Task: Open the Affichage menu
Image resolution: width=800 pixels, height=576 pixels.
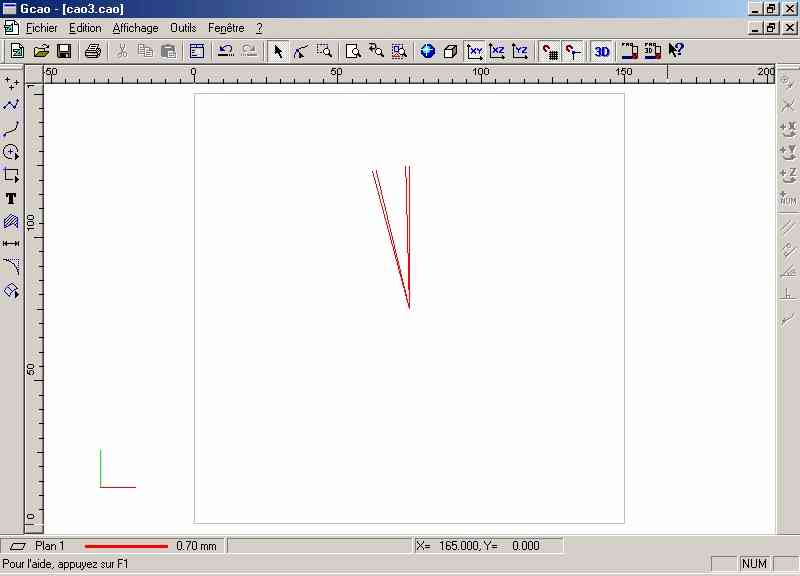Action: pos(135,28)
